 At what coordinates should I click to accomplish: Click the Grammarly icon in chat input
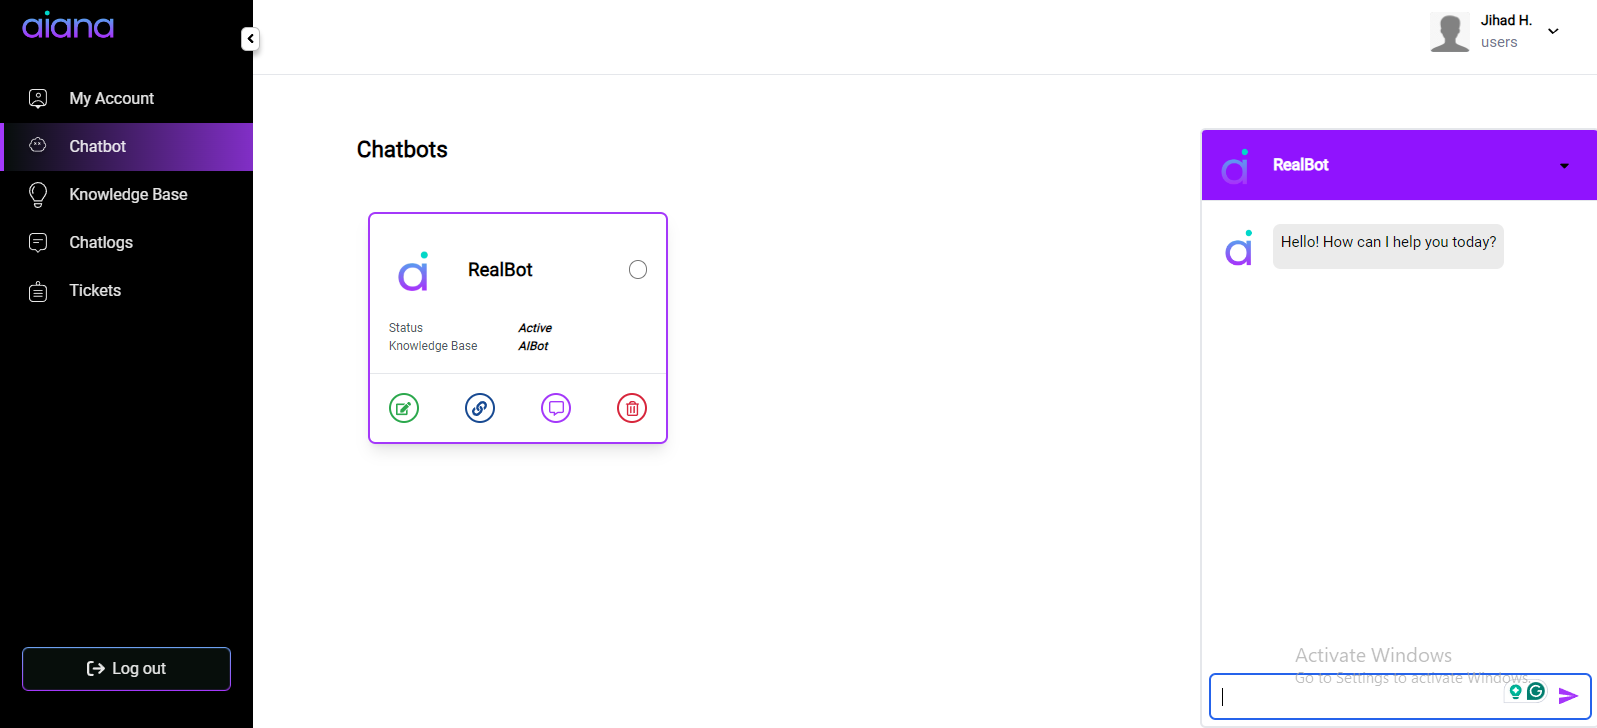click(1537, 691)
